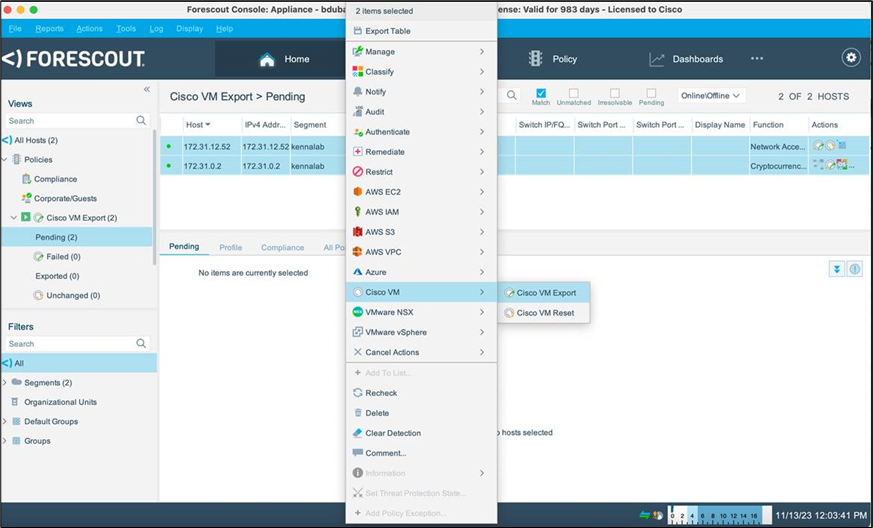873x528 pixels.
Task: Choose Cisco VM Reset from submenu
Action: click(543, 312)
